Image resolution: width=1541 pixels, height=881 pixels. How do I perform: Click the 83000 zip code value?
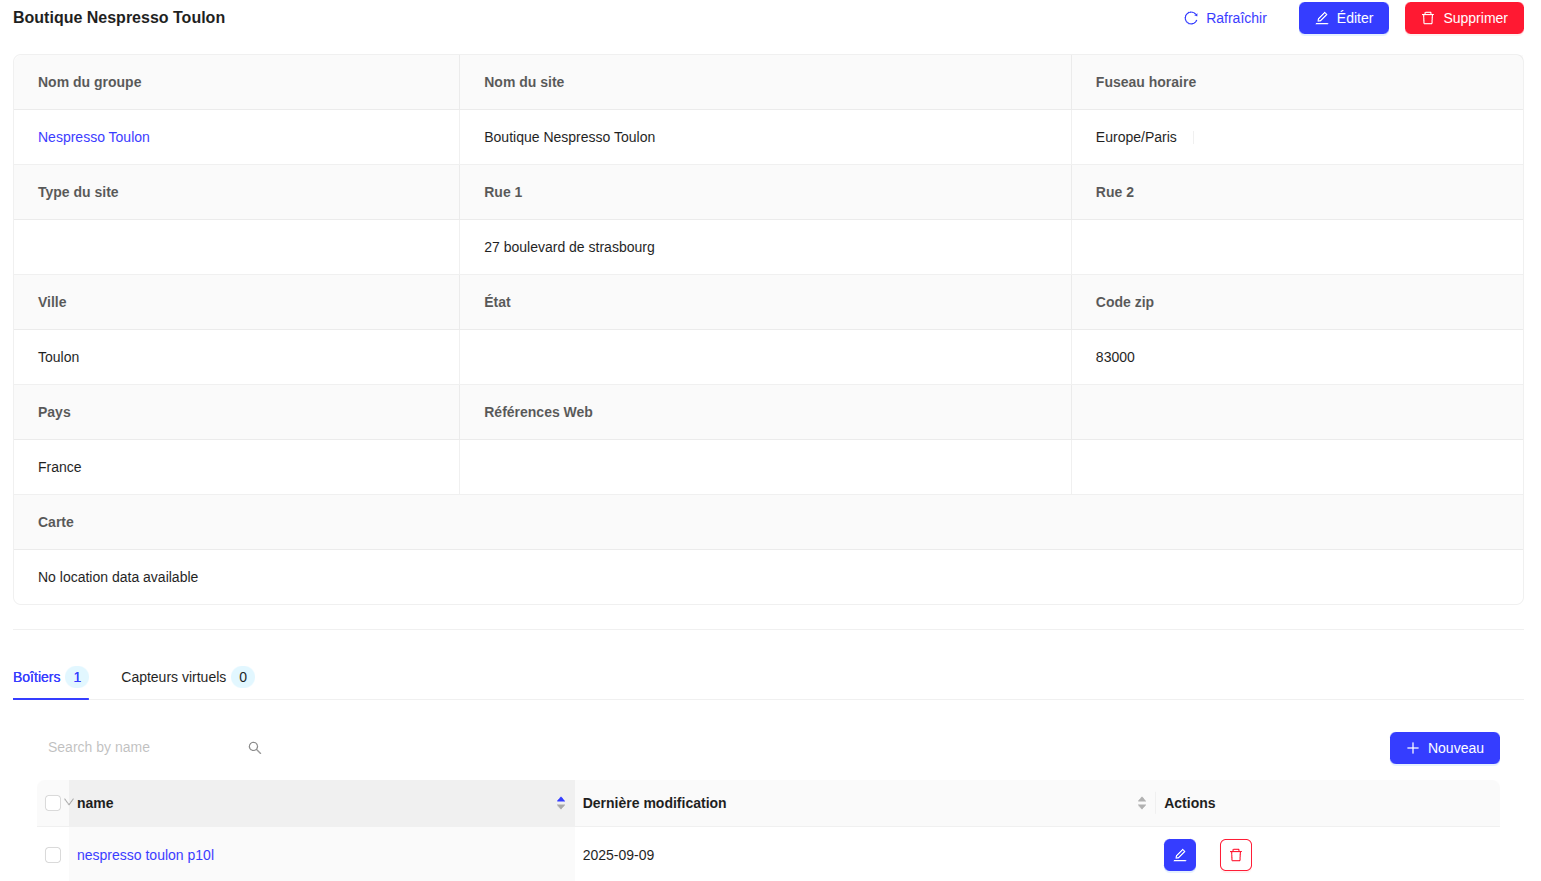click(1115, 357)
